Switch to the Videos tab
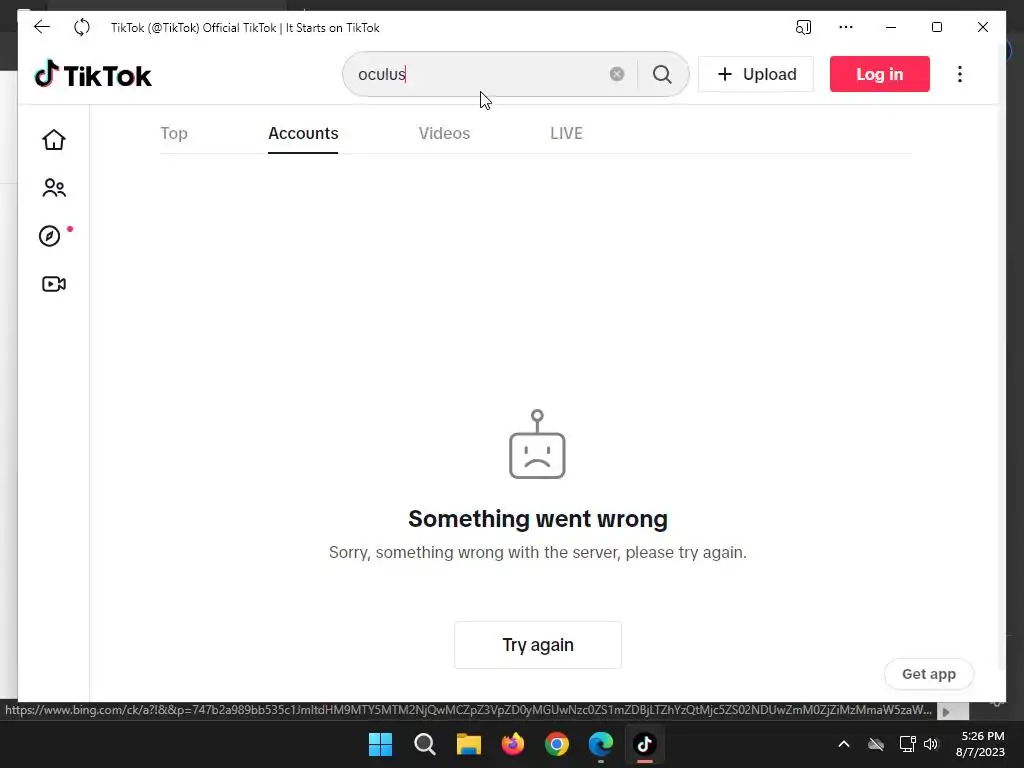 pyautogui.click(x=444, y=133)
